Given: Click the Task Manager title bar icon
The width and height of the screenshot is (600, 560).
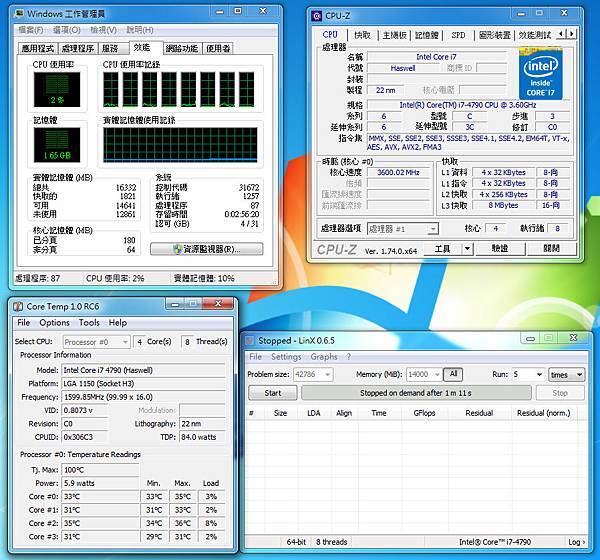Looking at the screenshot, I should click(19, 14).
